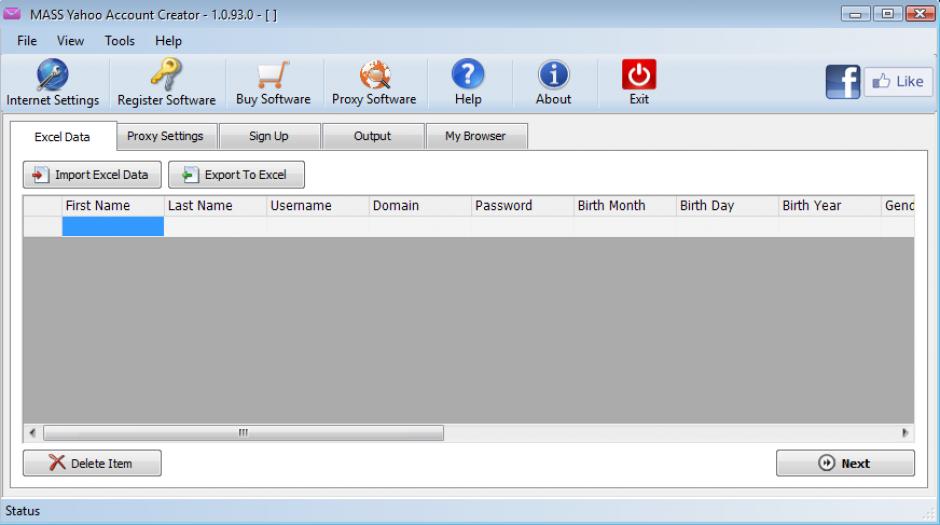Click the Next button
The image size is (940, 525).
pyautogui.click(x=845, y=463)
